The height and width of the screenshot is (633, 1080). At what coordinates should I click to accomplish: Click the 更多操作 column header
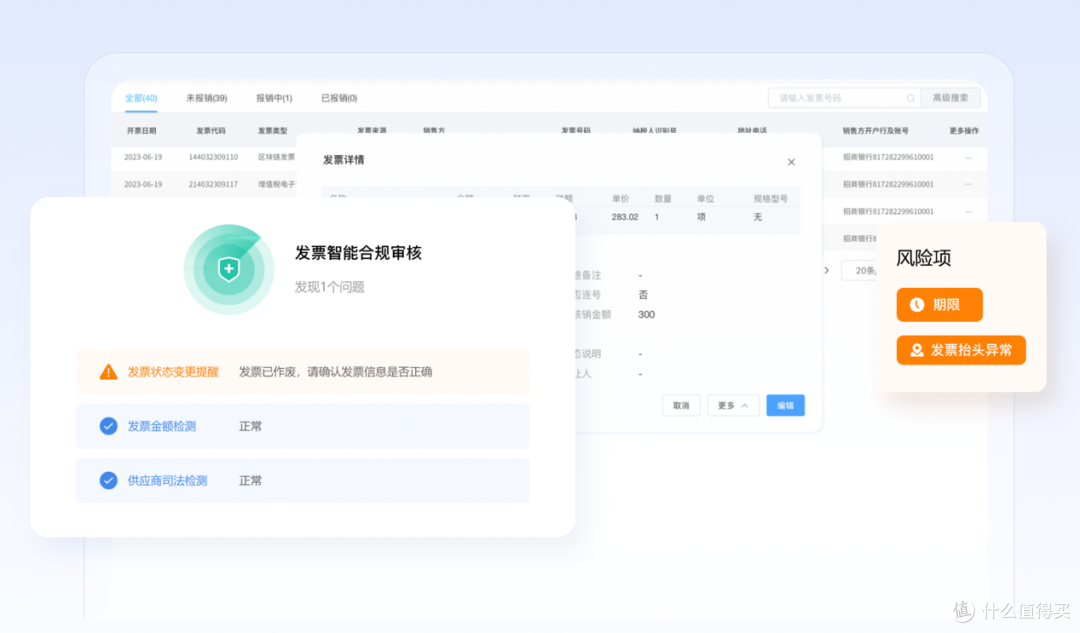[x=964, y=130]
